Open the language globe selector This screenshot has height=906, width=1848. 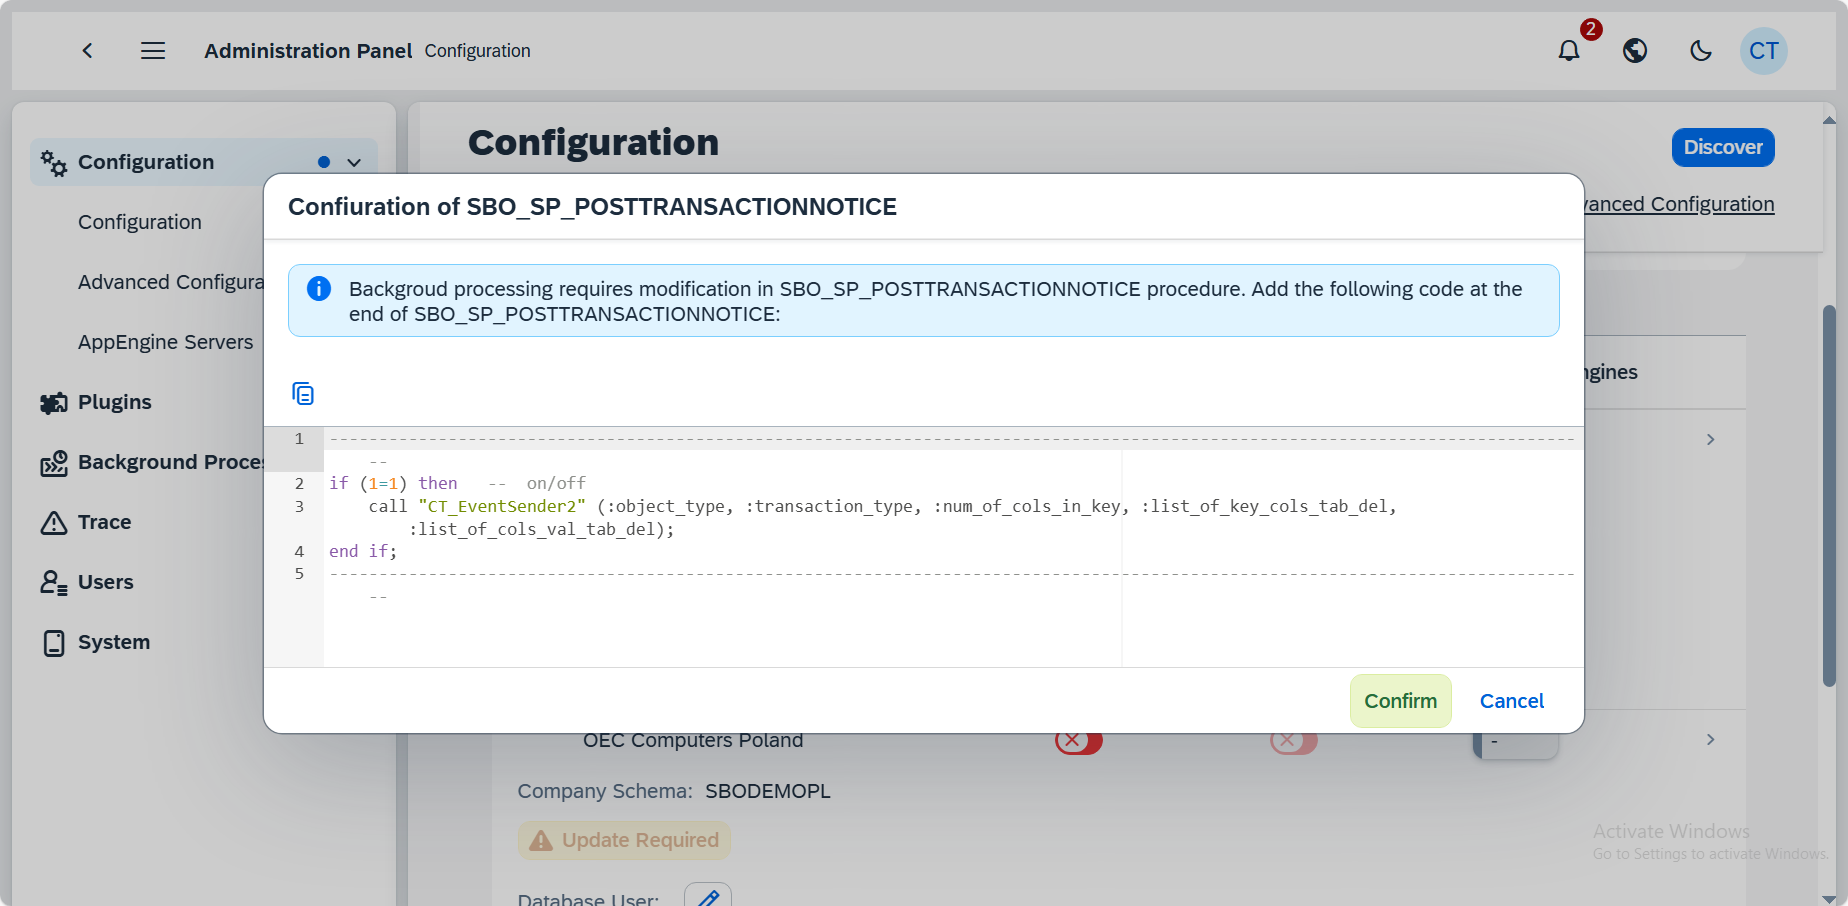[x=1634, y=50]
